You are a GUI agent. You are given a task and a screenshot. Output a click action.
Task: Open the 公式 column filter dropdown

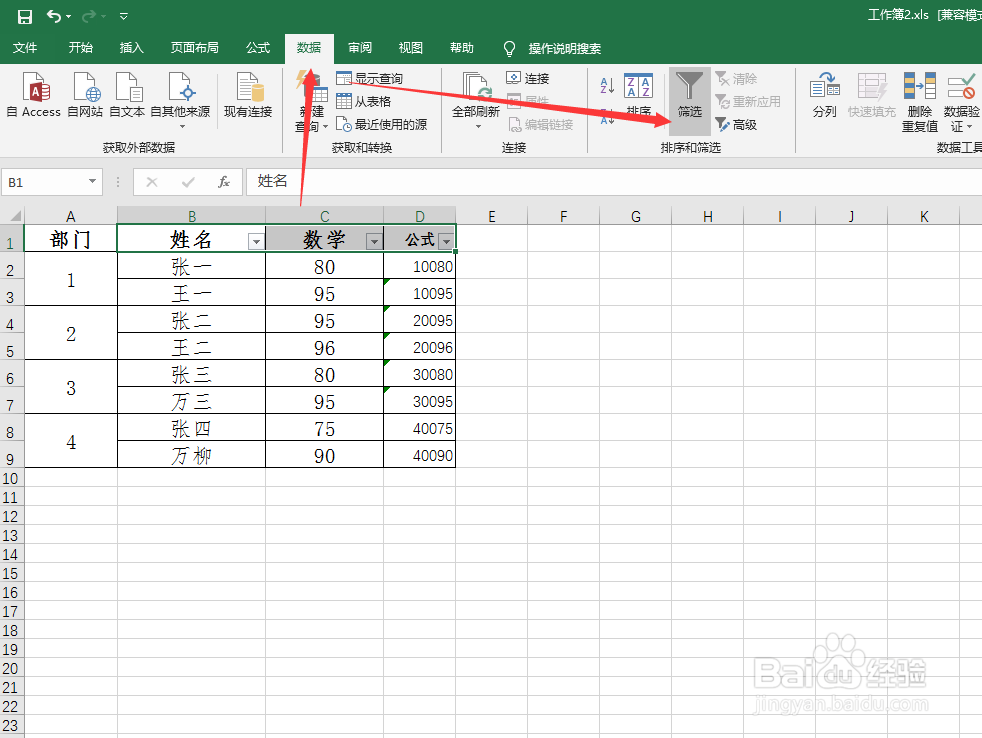447,241
